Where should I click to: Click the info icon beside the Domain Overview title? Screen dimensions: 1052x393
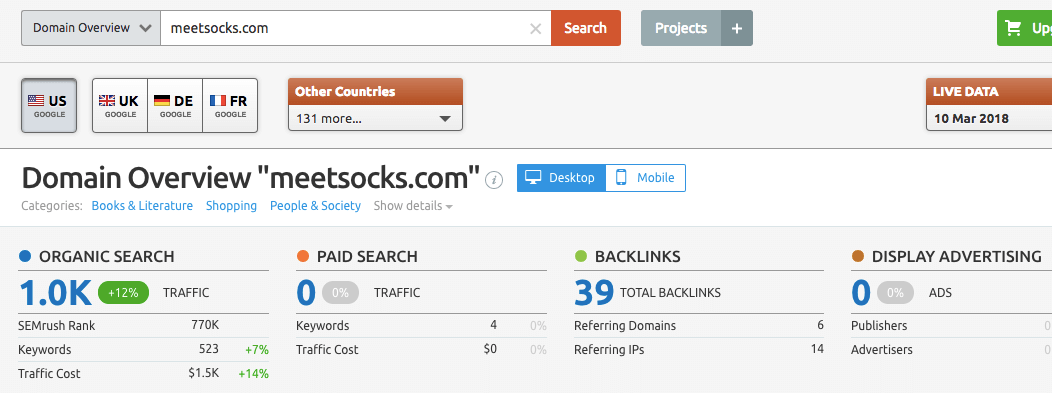click(494, 179)
